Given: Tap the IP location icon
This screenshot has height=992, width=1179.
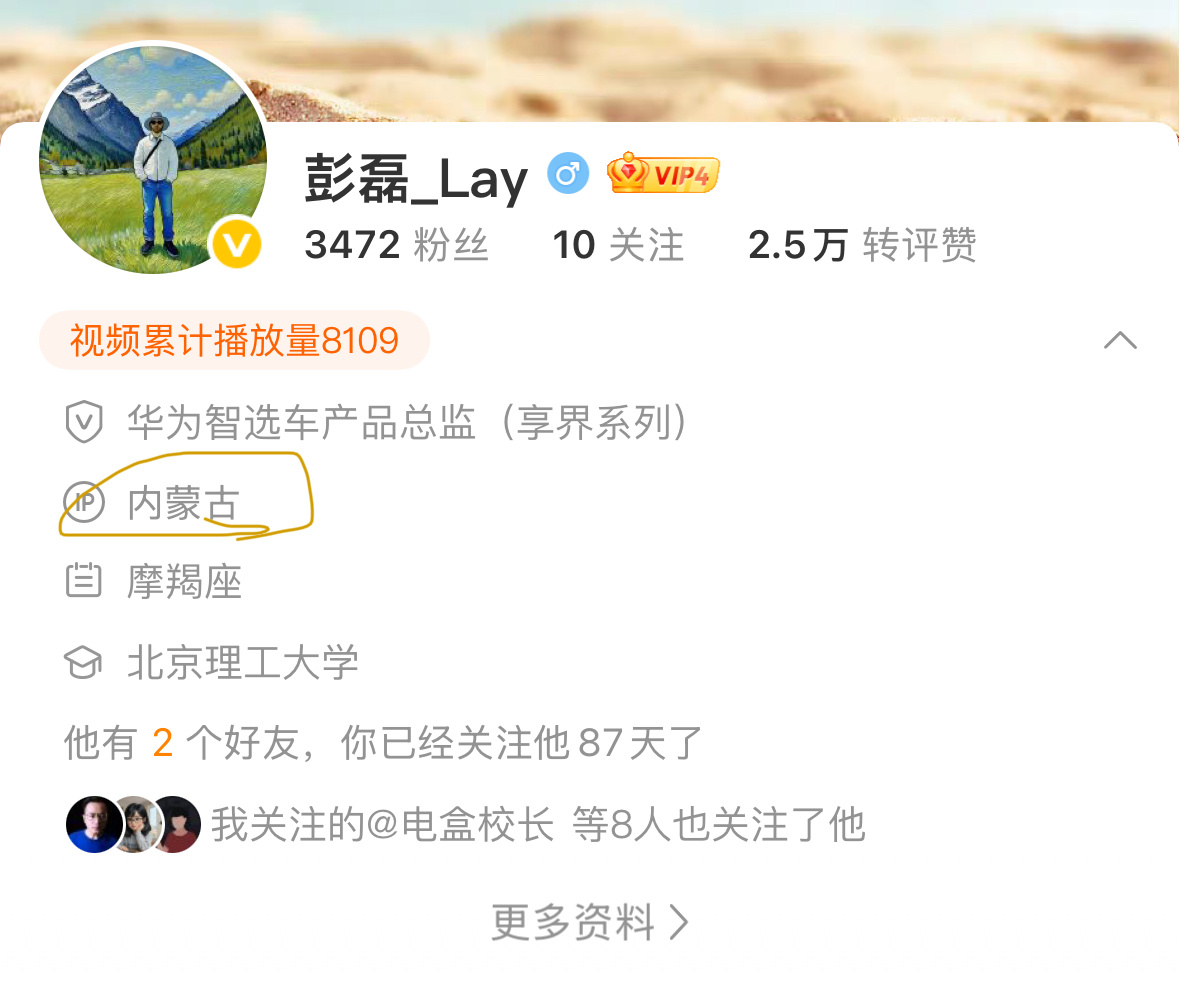Looking at the screenshot, I should pyautogui.click(x=83, y=502).
